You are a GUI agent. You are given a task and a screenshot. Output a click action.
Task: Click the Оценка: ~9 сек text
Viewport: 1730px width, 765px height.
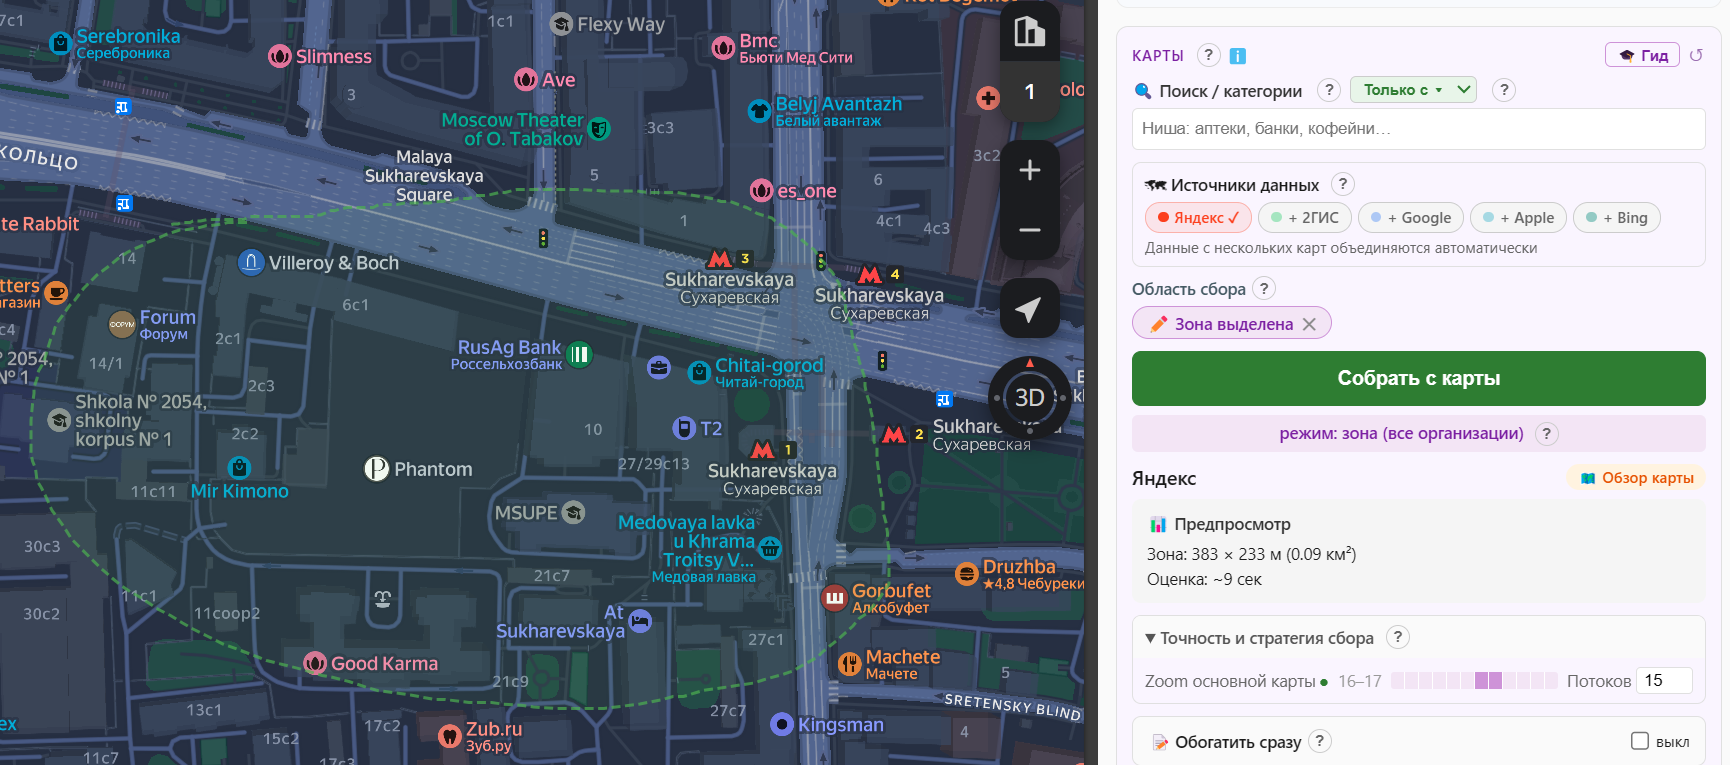pyautogui.click(x=1204, y=579)
